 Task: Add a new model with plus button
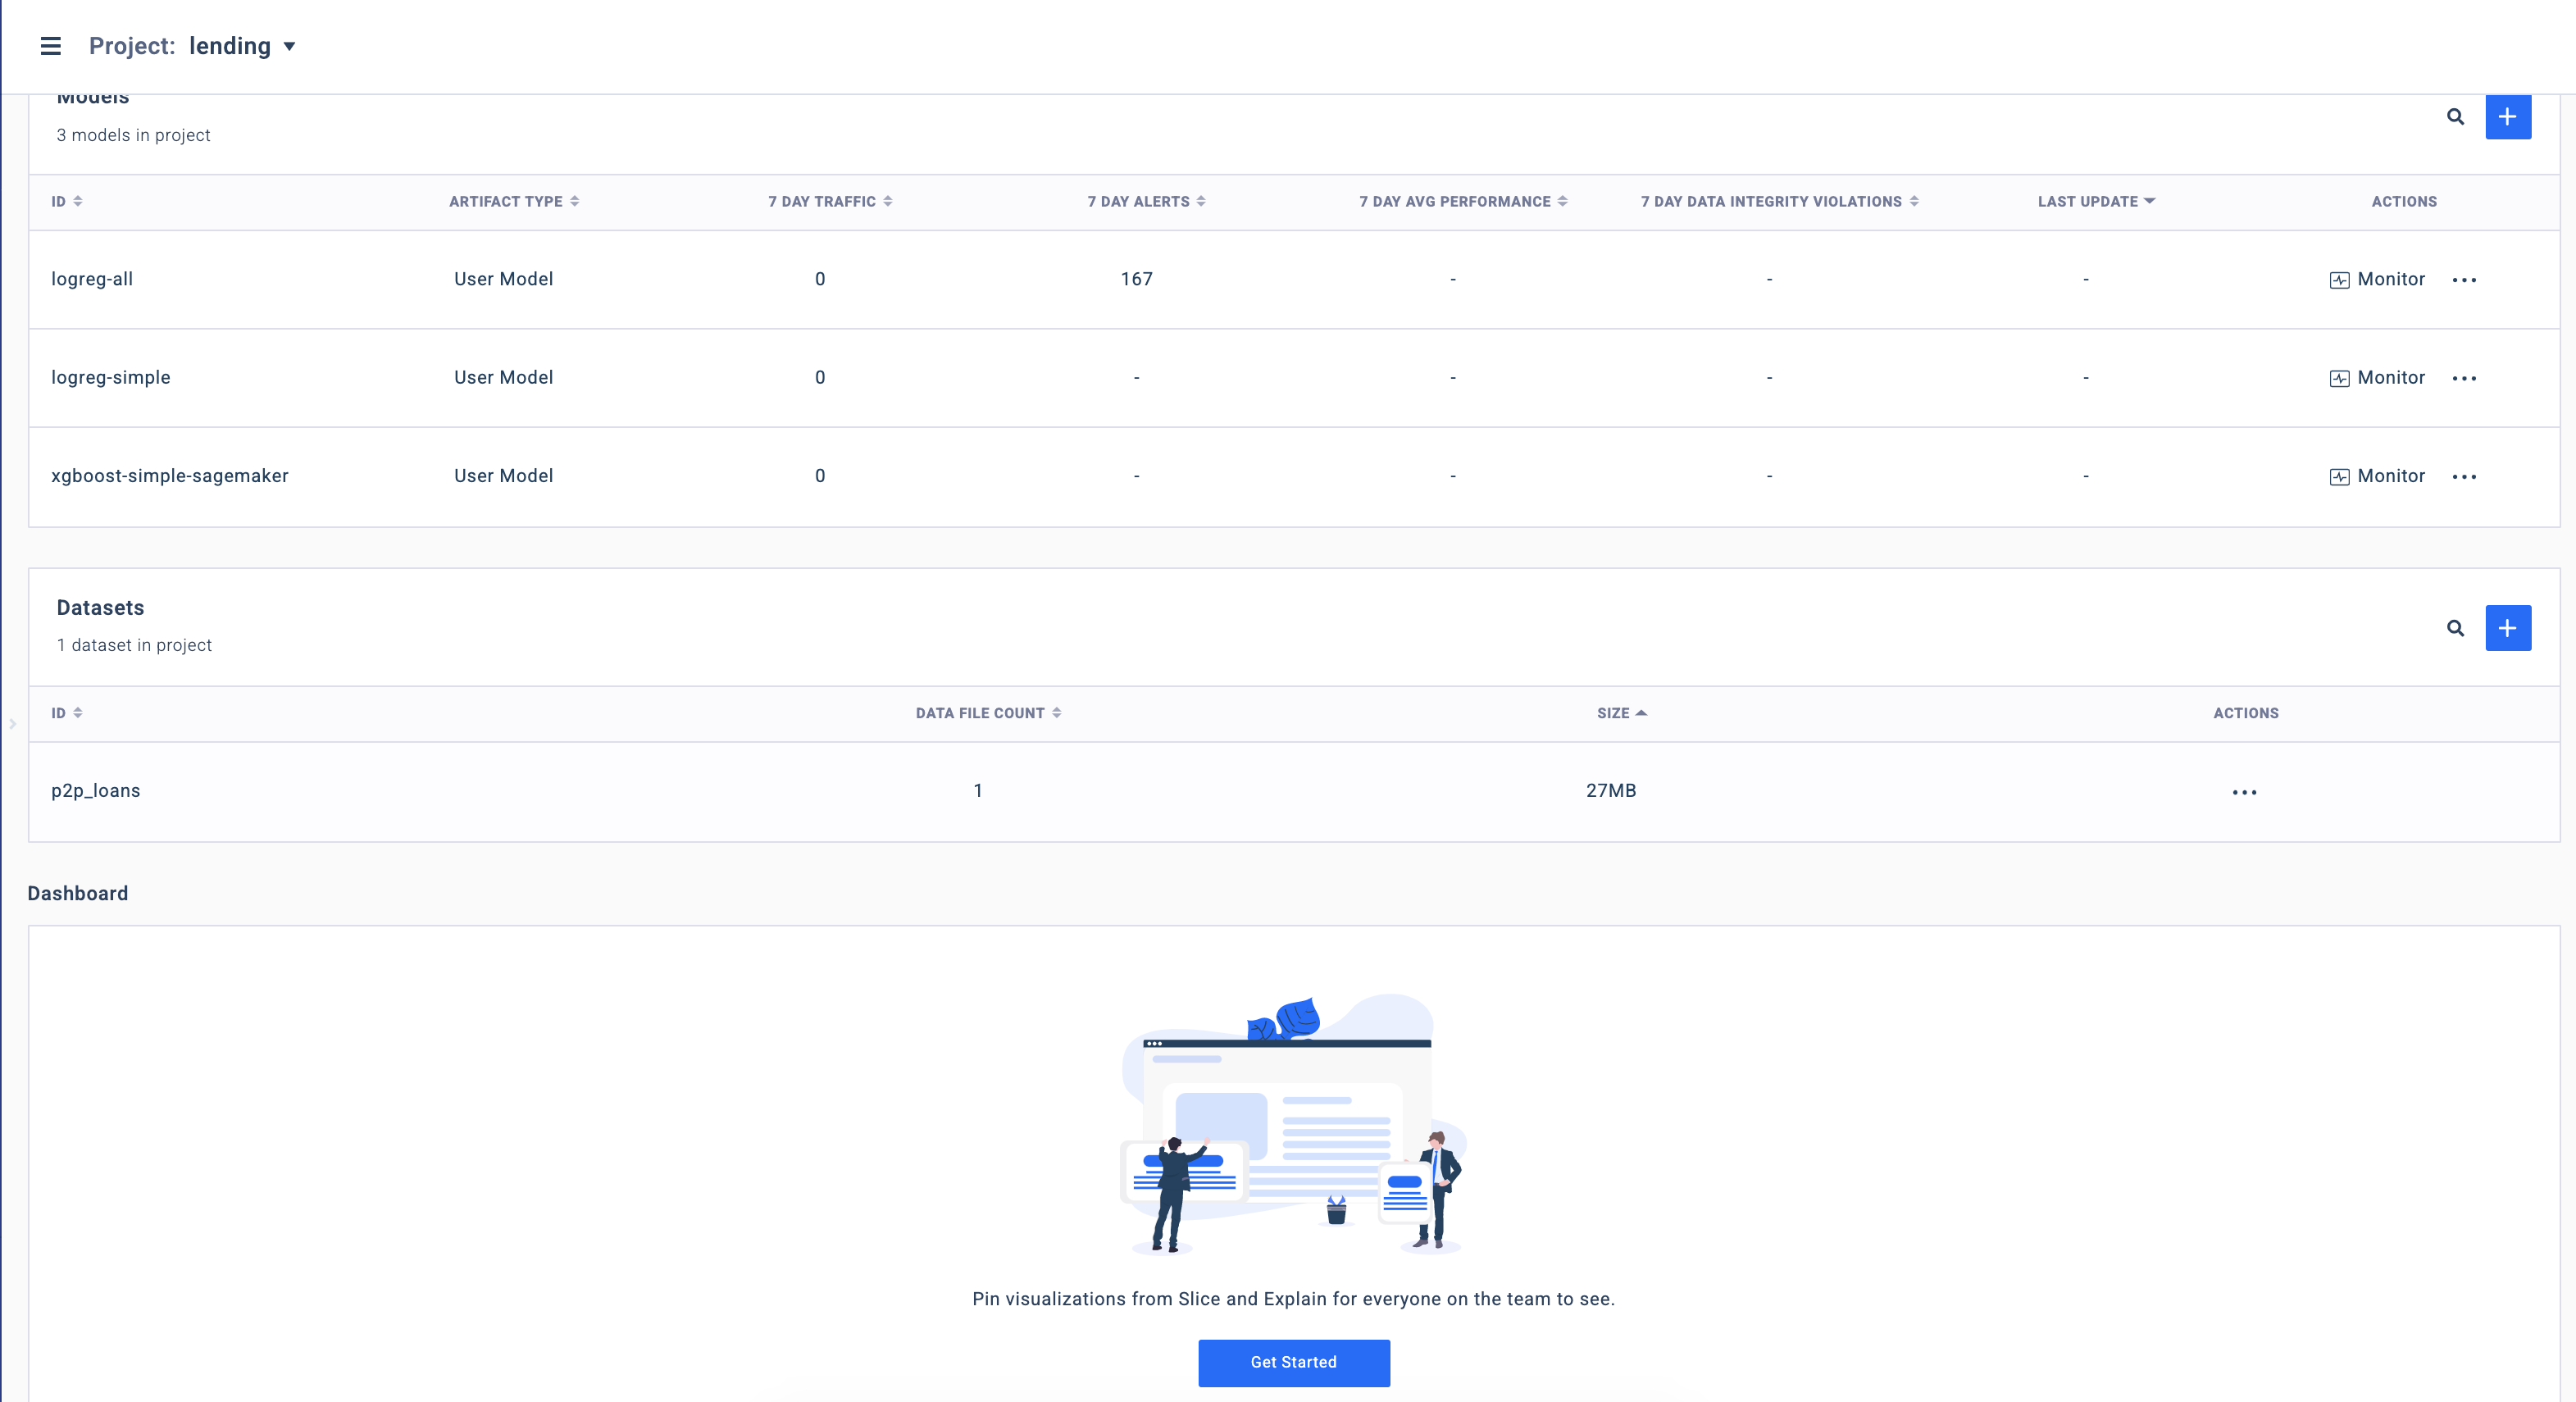pyautogui.click(x=2507, y=117)
